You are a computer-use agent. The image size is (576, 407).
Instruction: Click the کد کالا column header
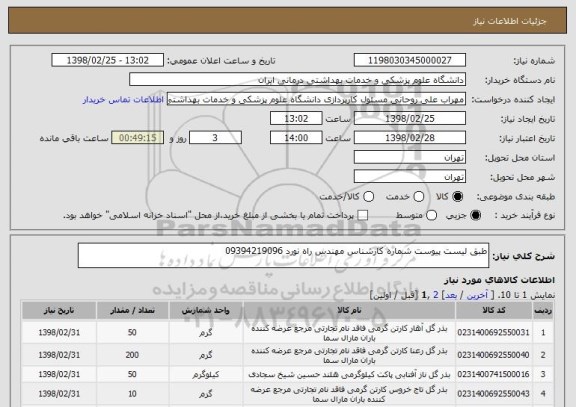click(x=494, y=311)
